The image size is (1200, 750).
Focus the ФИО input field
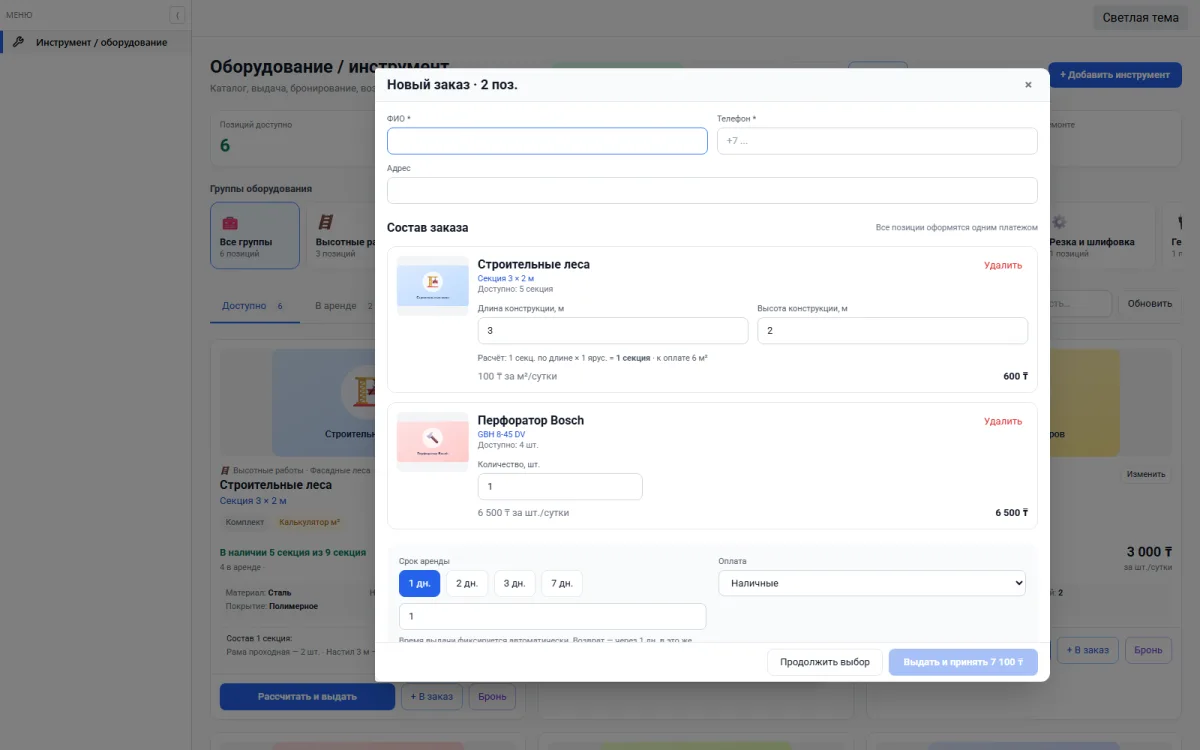pyautogui.click(x=547, y=141)
